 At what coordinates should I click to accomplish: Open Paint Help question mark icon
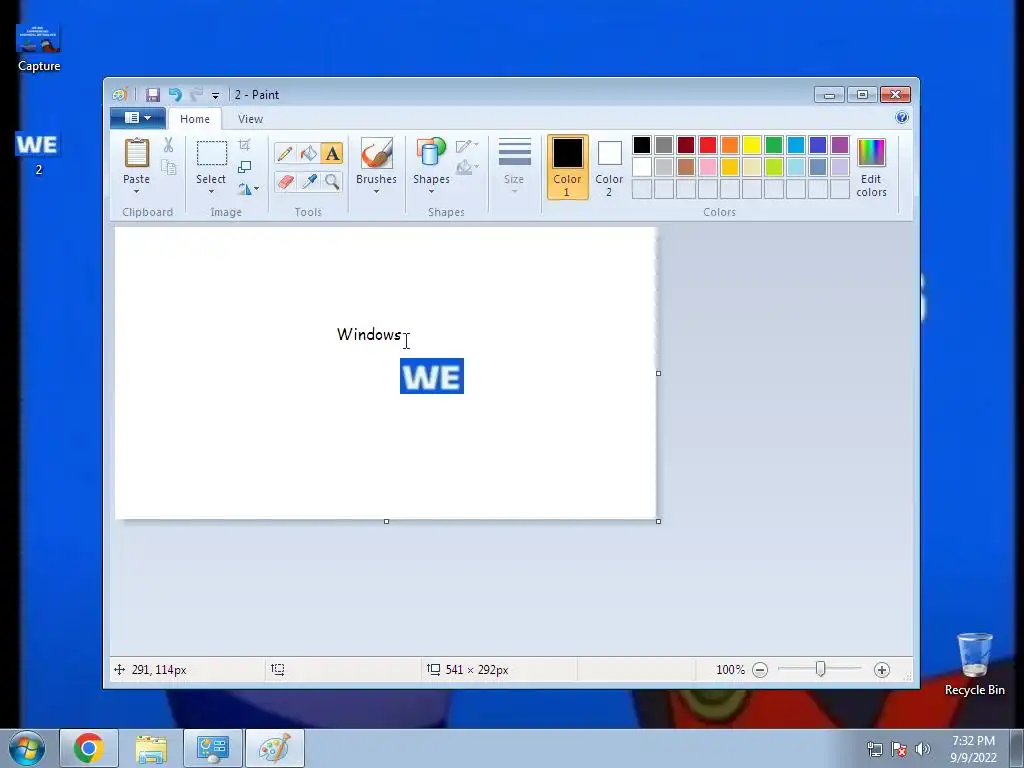[x=902, y=118]
